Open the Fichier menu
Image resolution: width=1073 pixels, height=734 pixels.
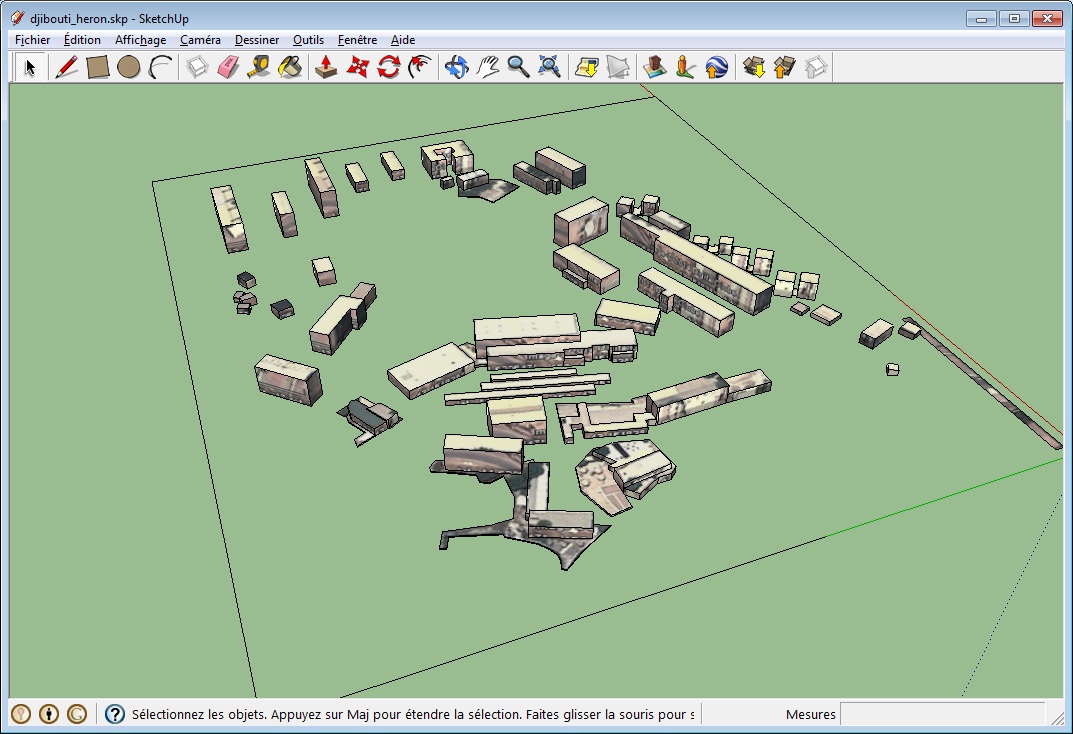[x=32, y=40]
